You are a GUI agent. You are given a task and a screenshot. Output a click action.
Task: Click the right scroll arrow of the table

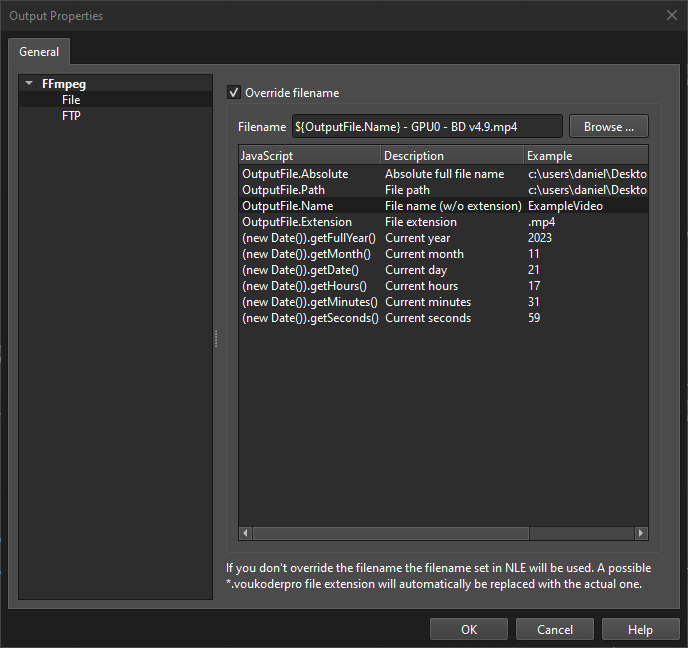point(642,534)
